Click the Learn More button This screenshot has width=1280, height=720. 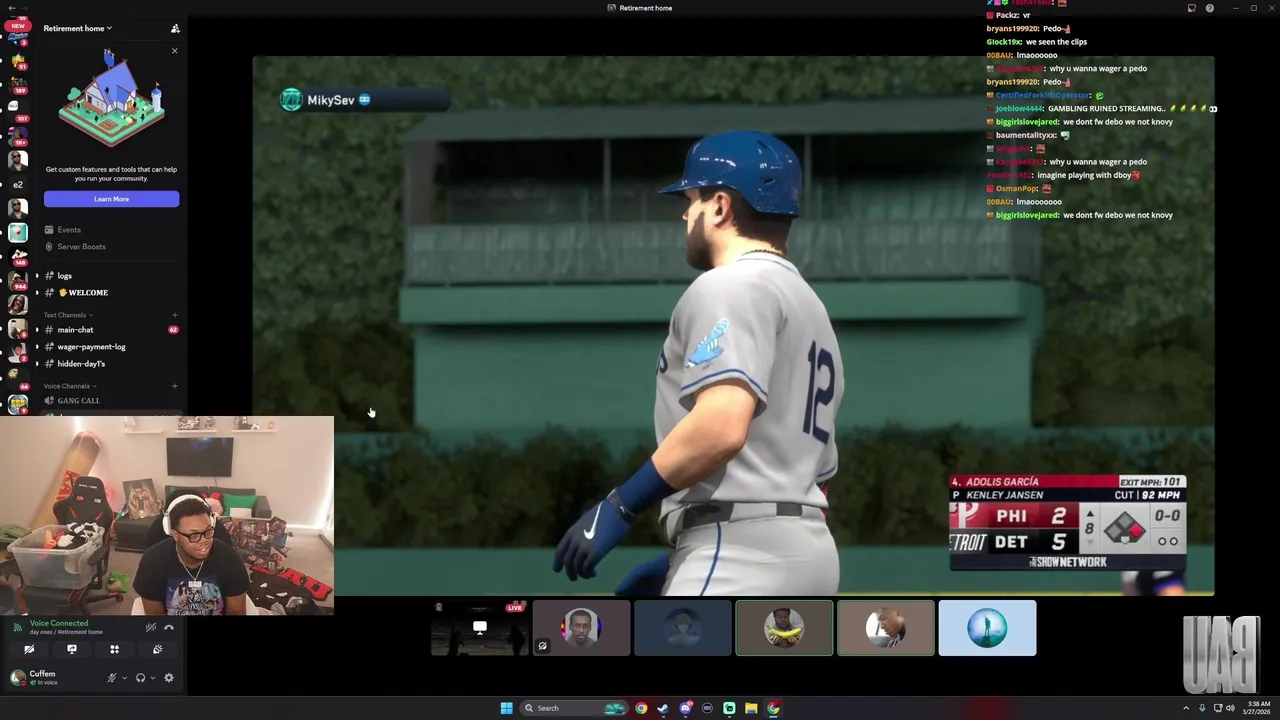[111, 199]
